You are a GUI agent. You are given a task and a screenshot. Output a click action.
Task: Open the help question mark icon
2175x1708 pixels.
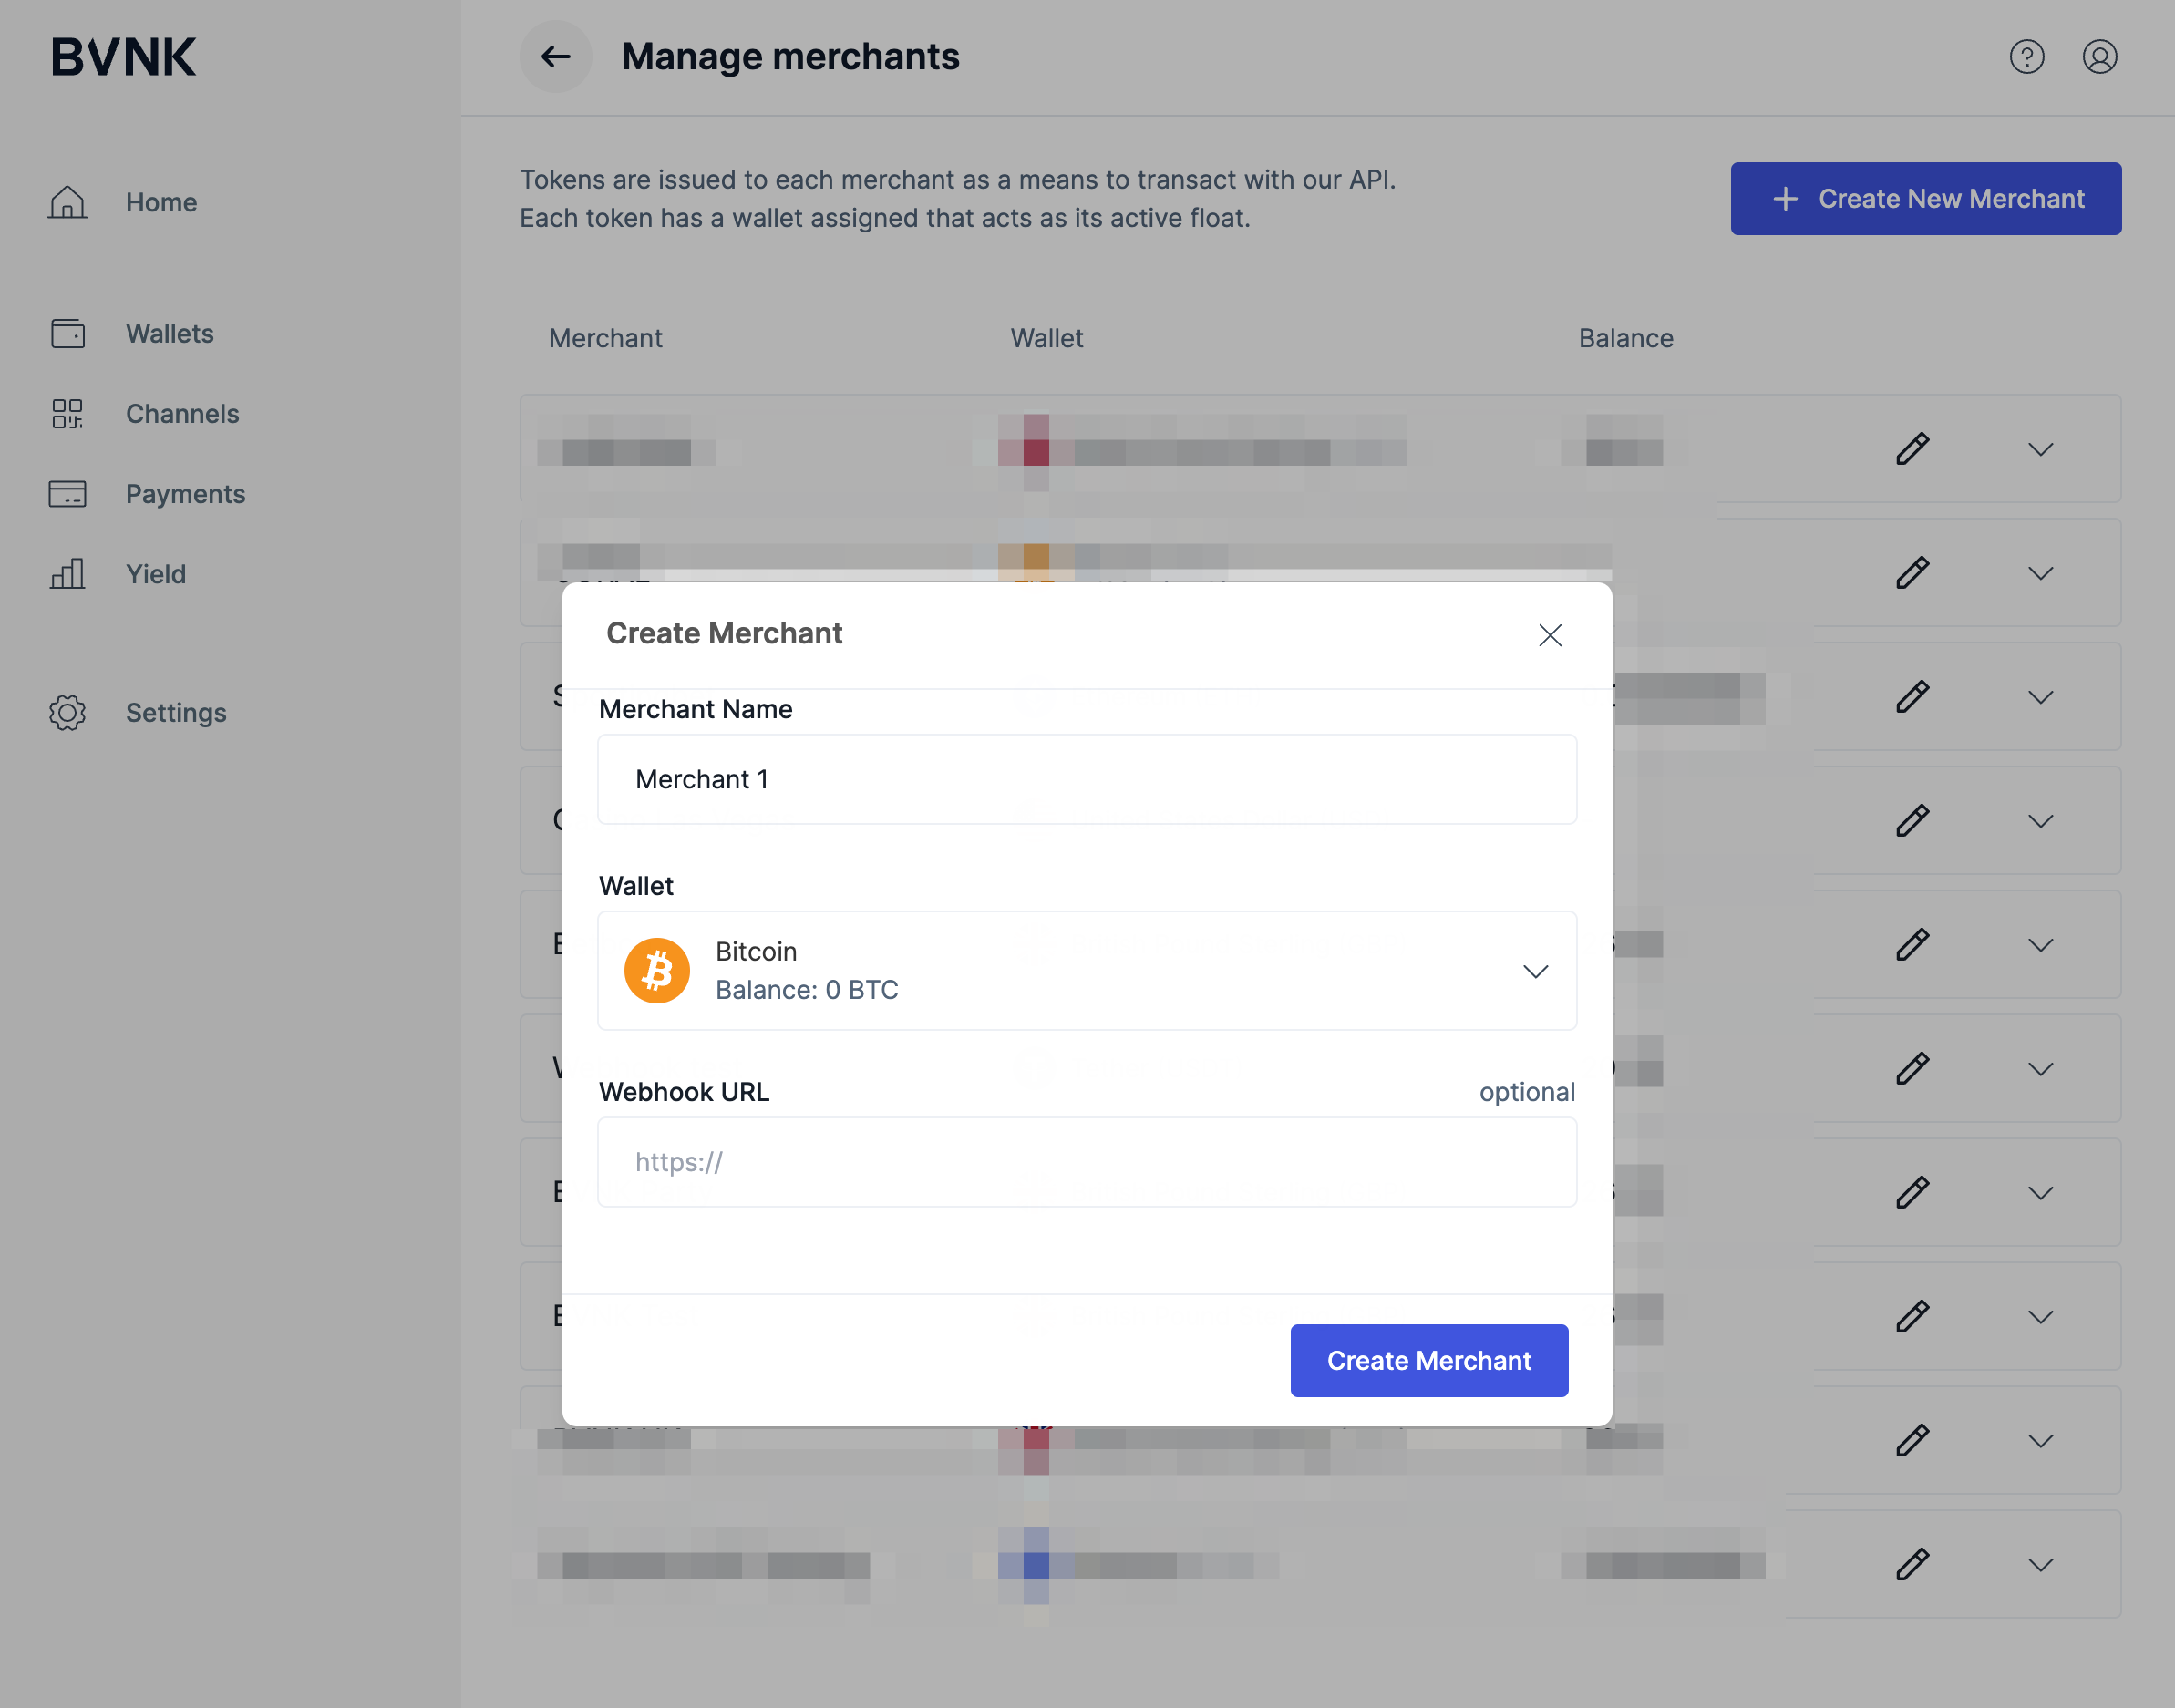(x=2026, y=57)
